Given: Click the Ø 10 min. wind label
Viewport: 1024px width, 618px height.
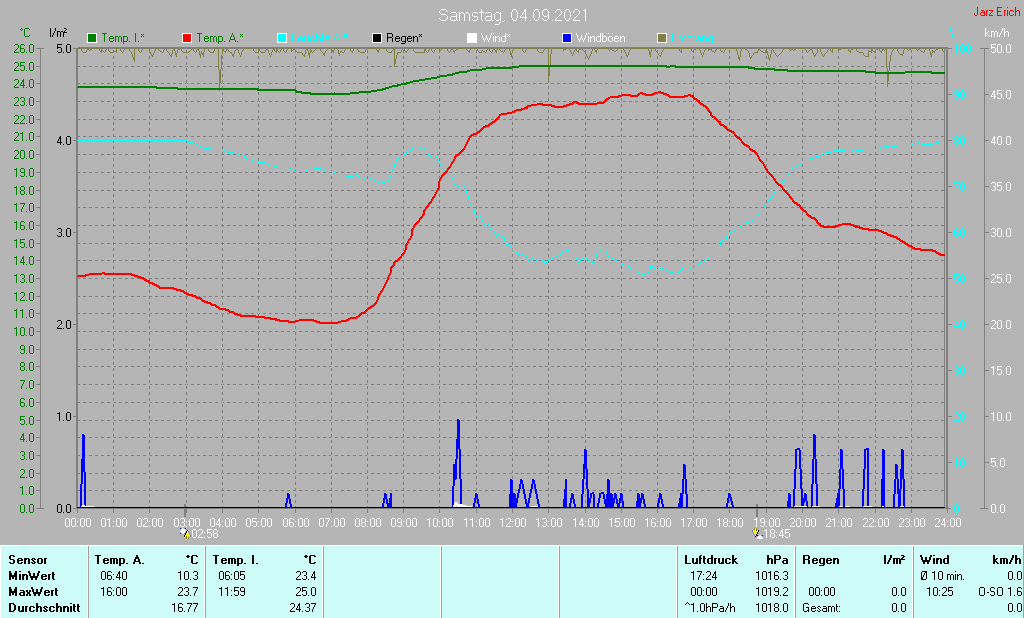Looking at the screenshot, I should (x=943, y=576).
